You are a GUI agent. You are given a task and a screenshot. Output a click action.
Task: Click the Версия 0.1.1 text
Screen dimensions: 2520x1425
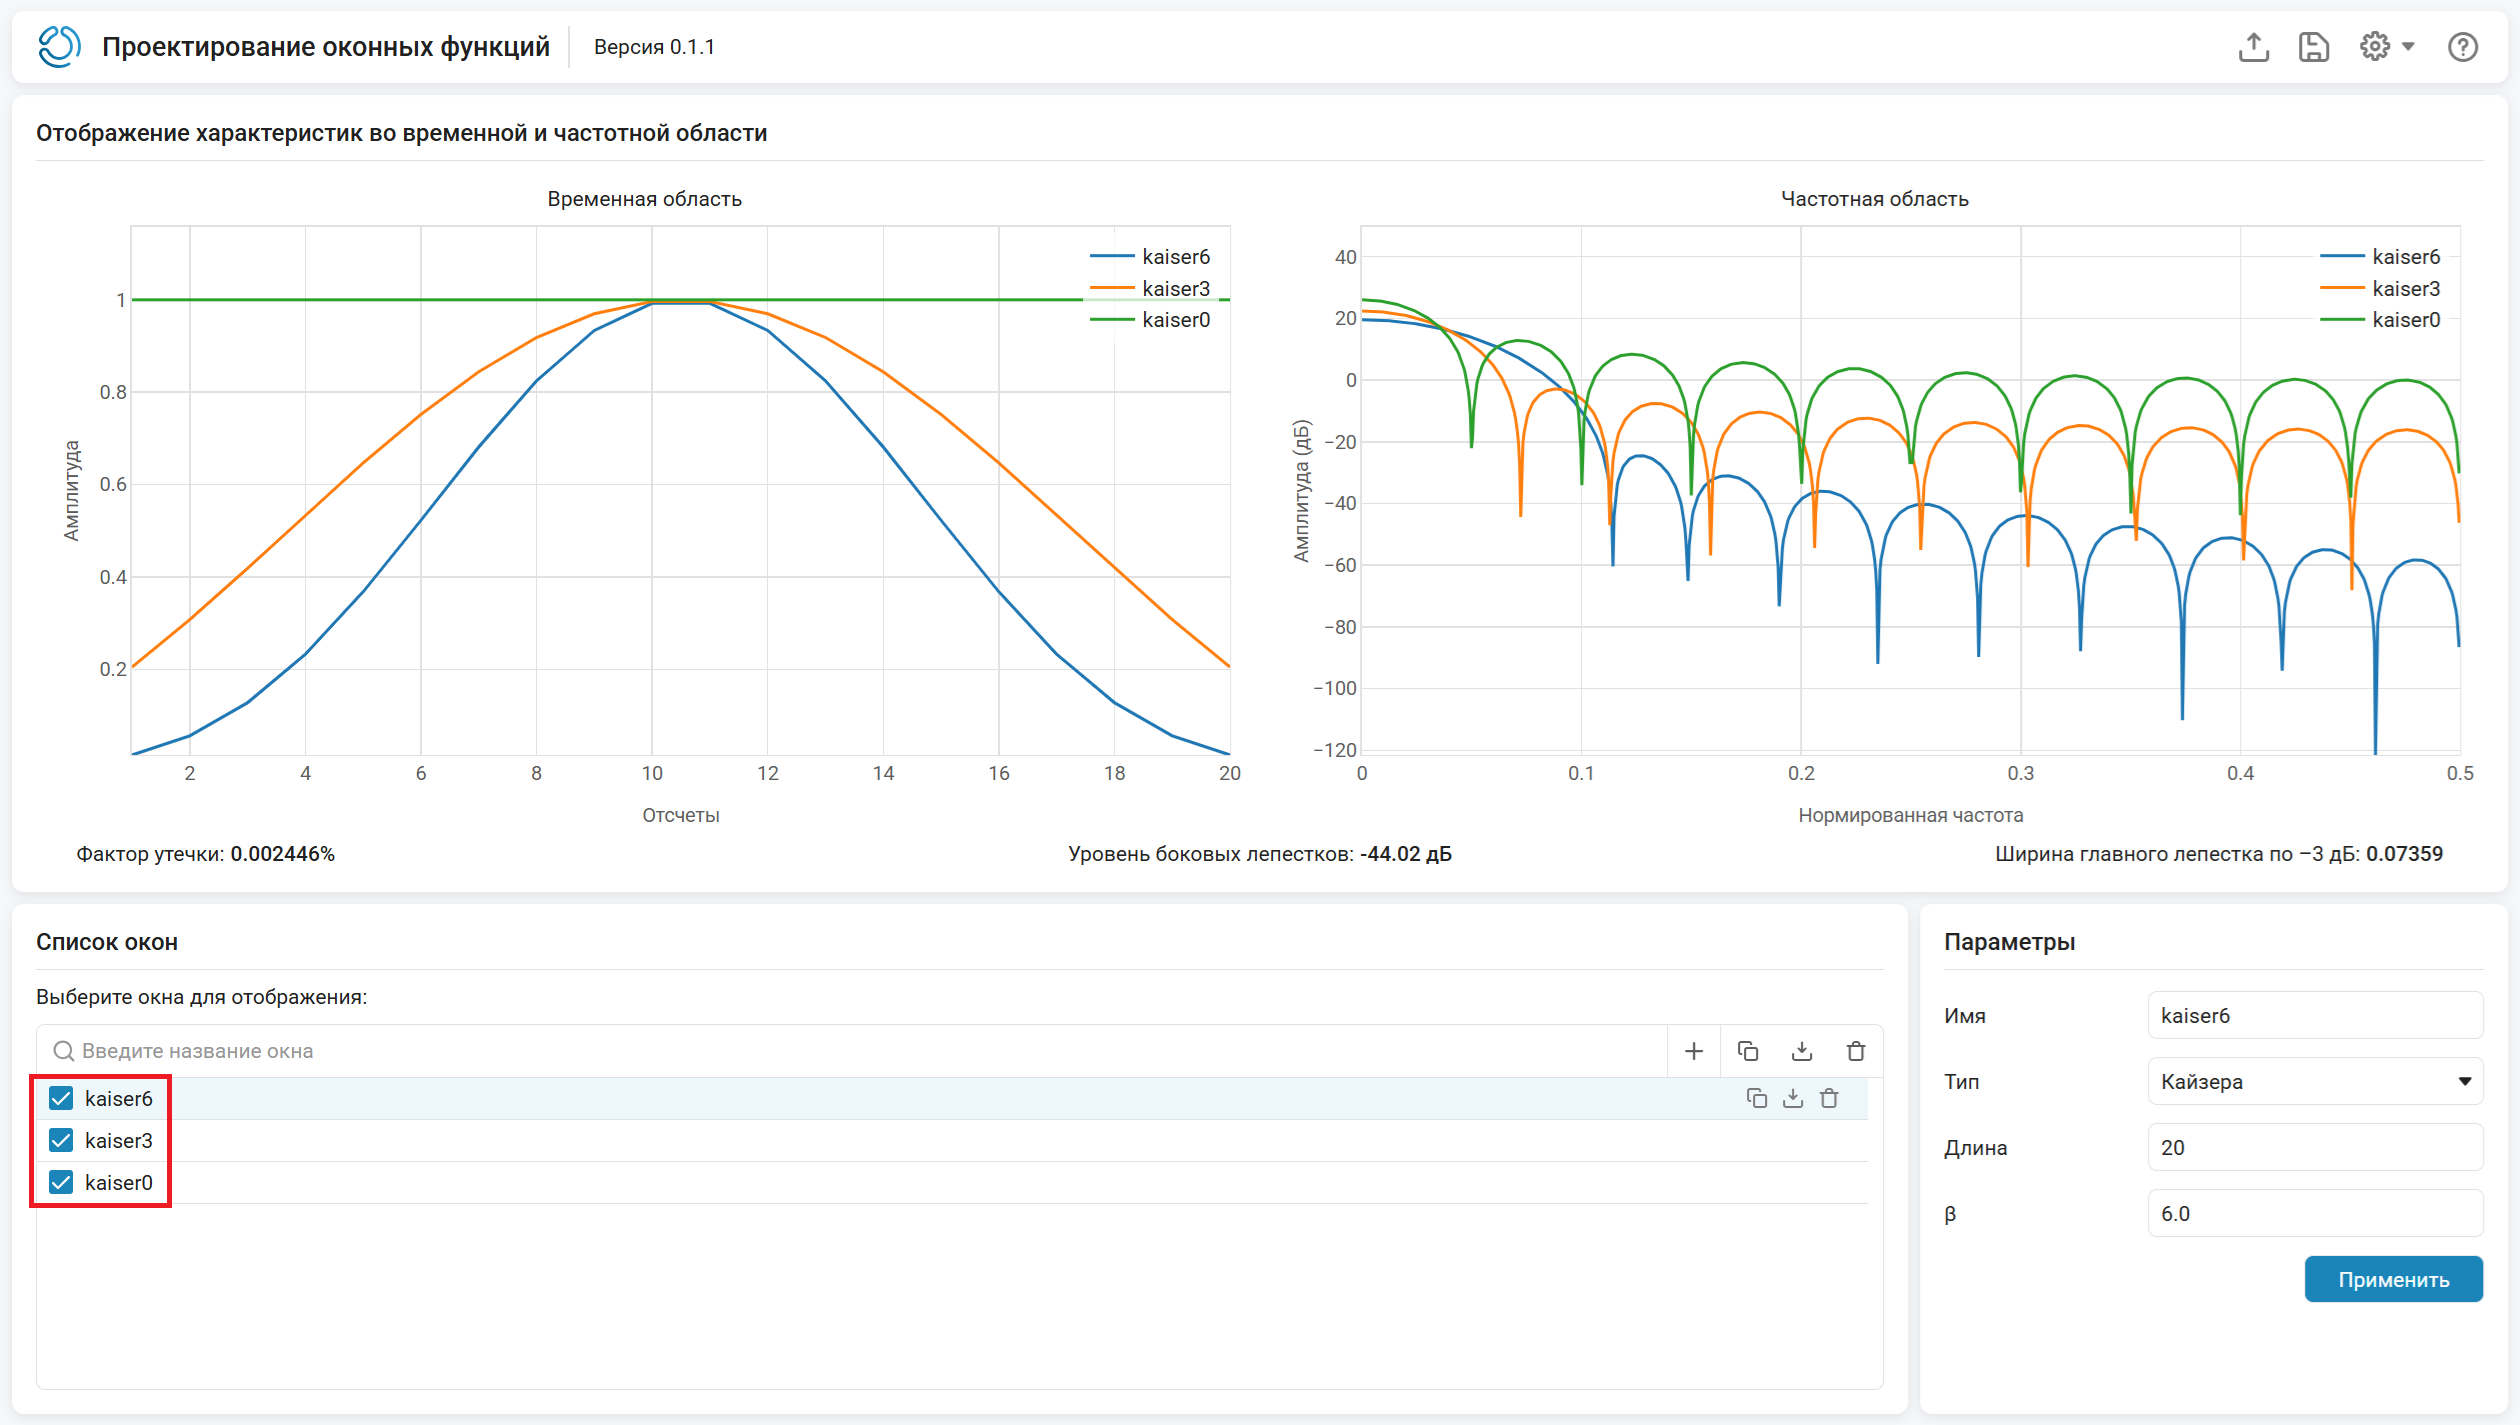click(654, 47)
